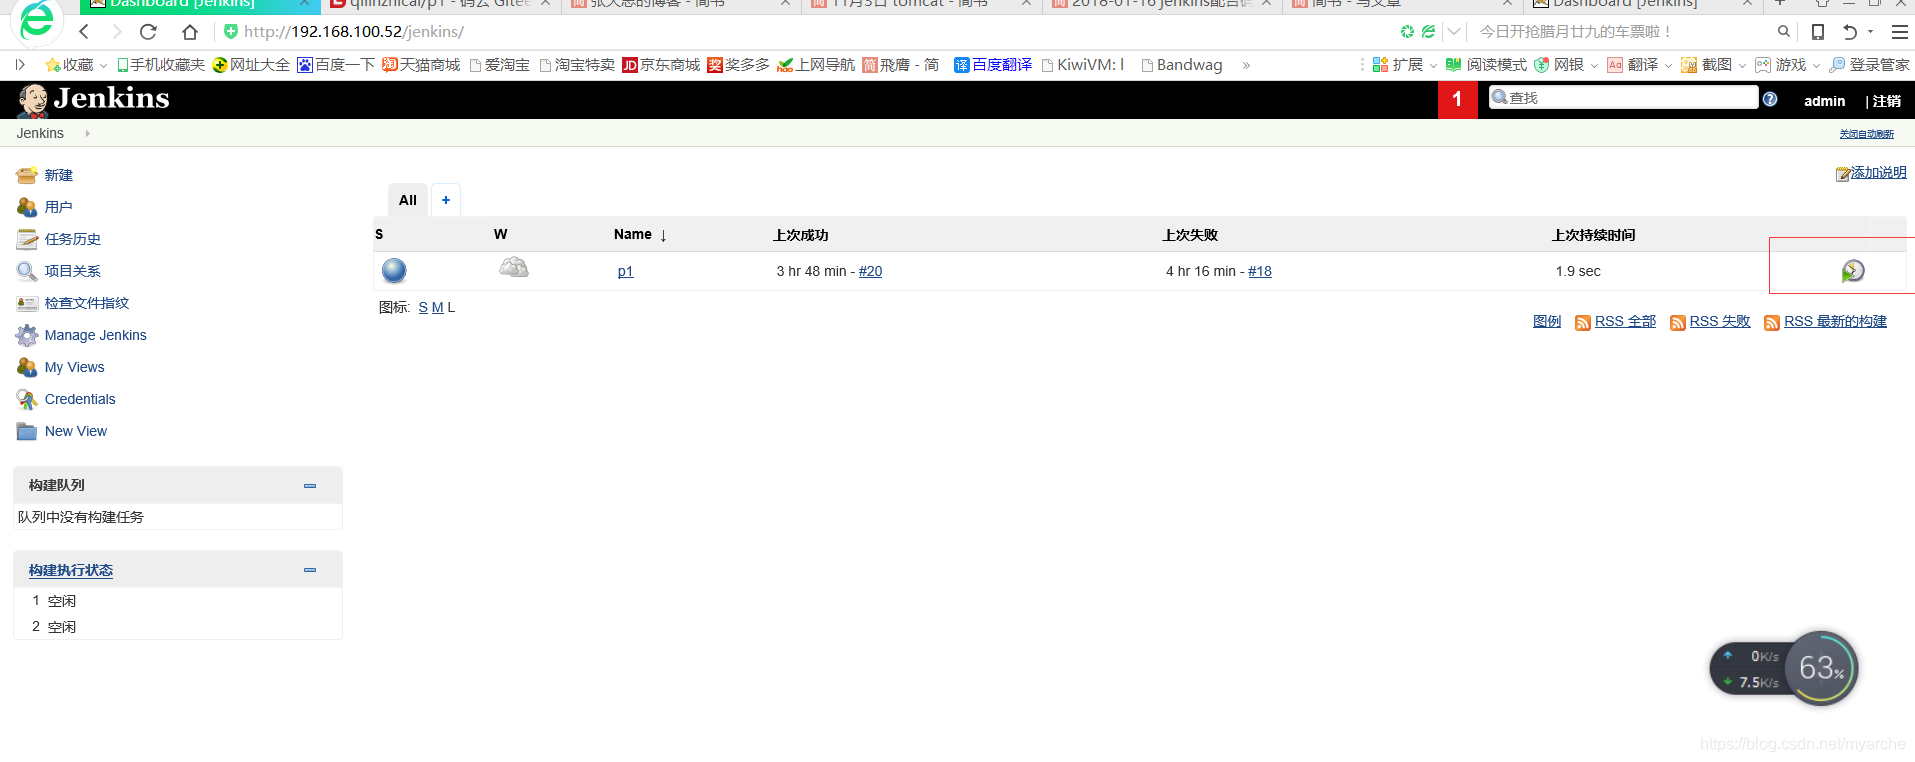Schedule a build for p1 icon
The height and width of the screenshot is (762, 1915).
click(1853, 271)
